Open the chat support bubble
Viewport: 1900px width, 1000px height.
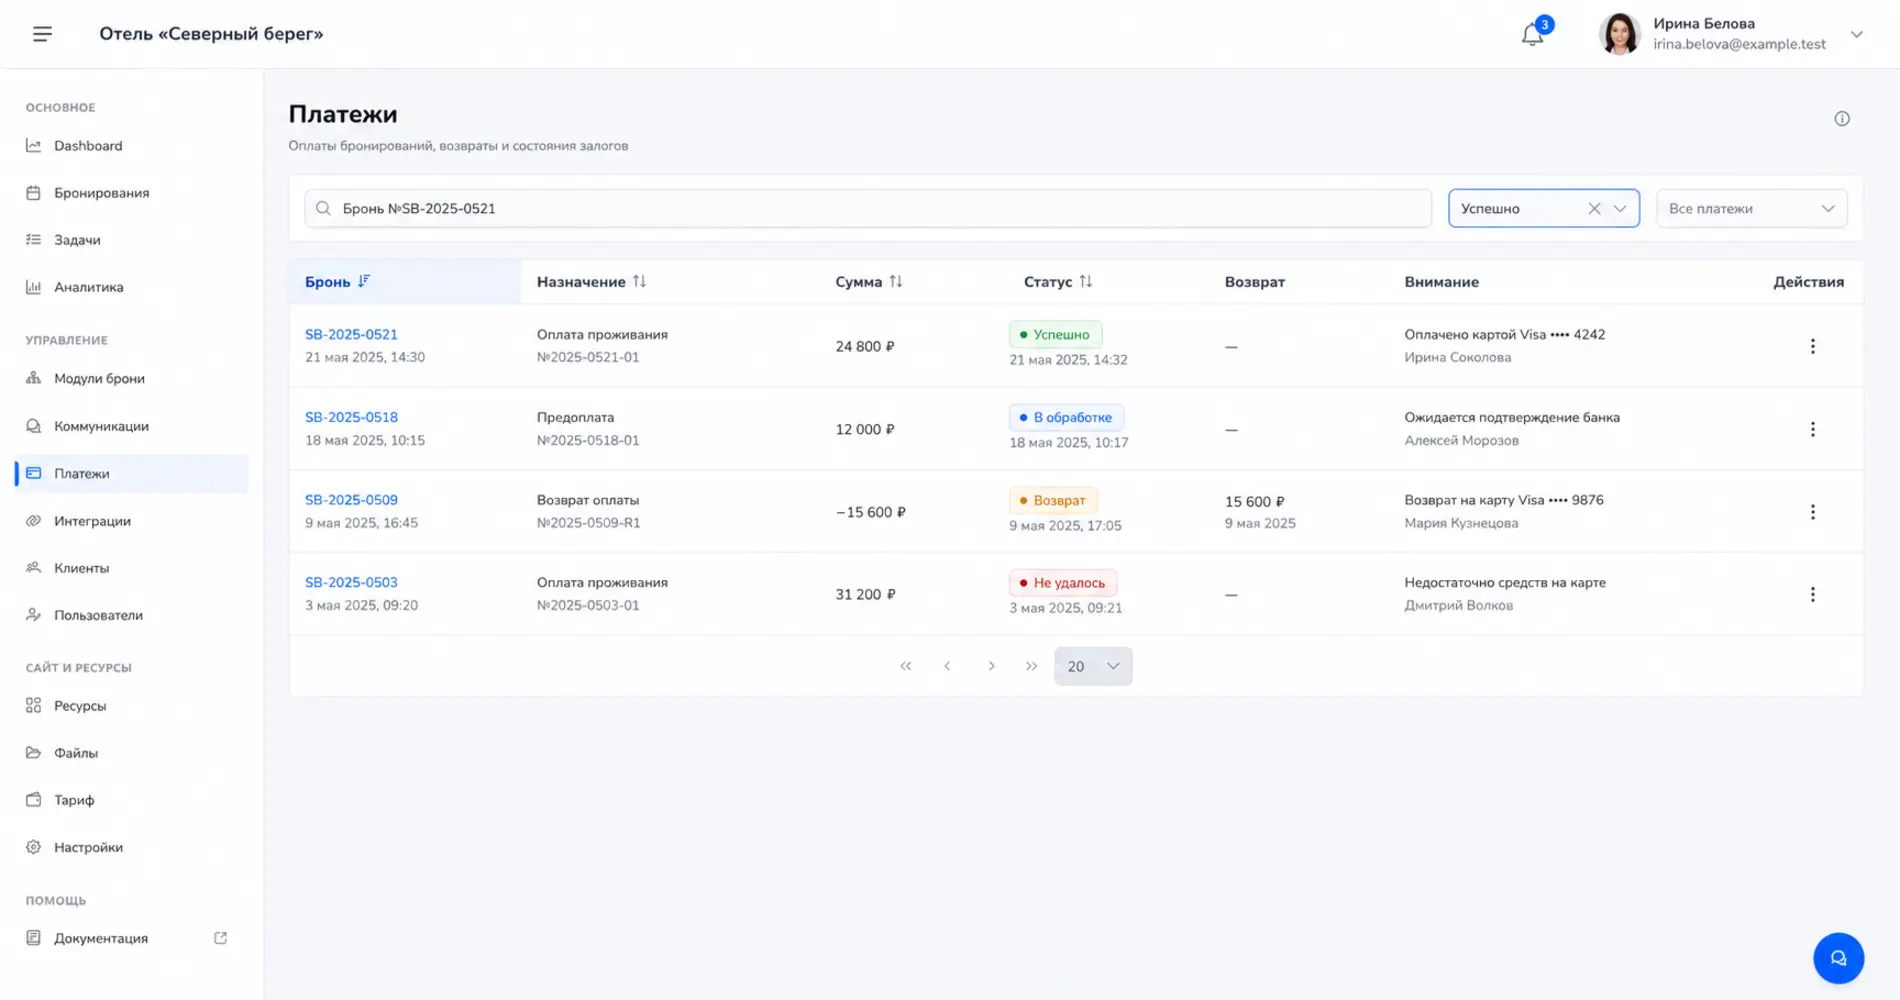pyautogui.click(x=1838, y=958)
